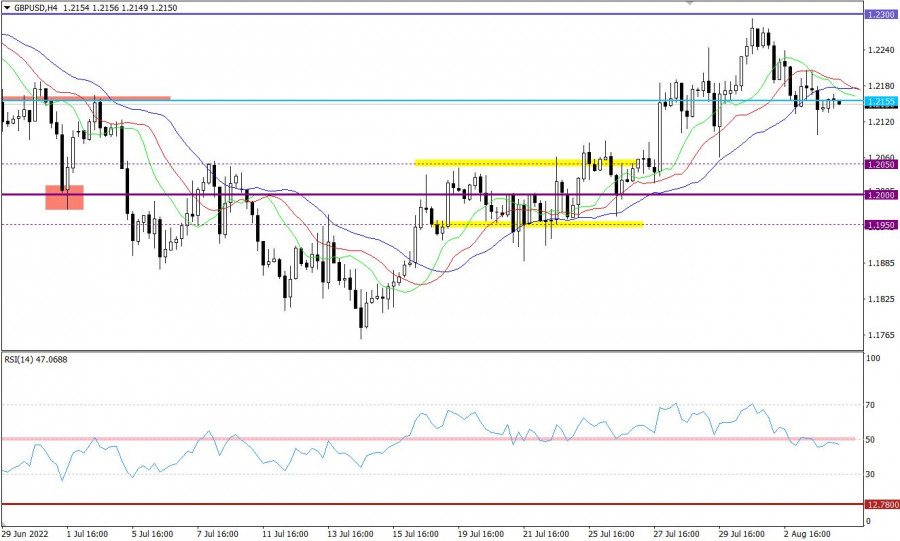
Task: Click the red square zone near 1.2000
Action: click(x=64, y=197)
